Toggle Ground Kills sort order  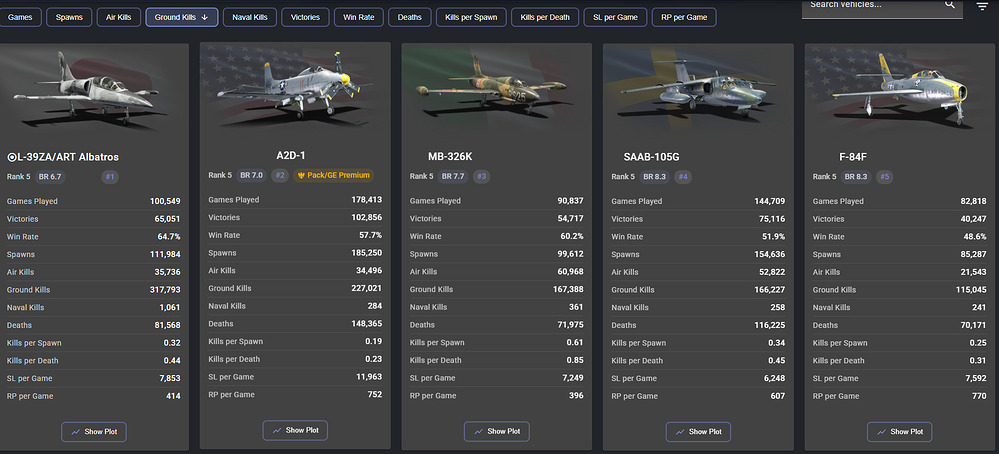coord(182,17)
